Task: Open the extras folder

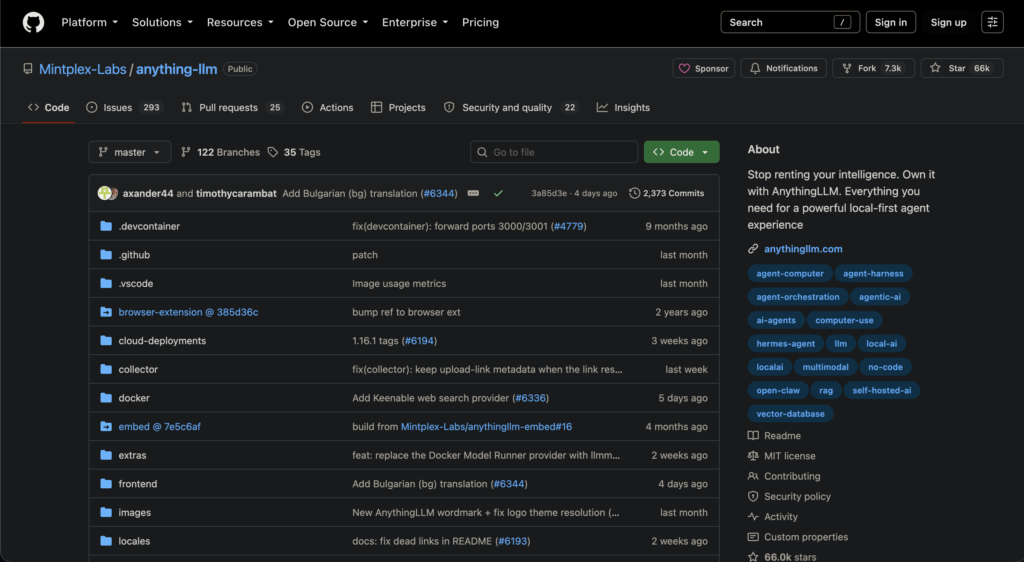Action: (x=132, y=455)
